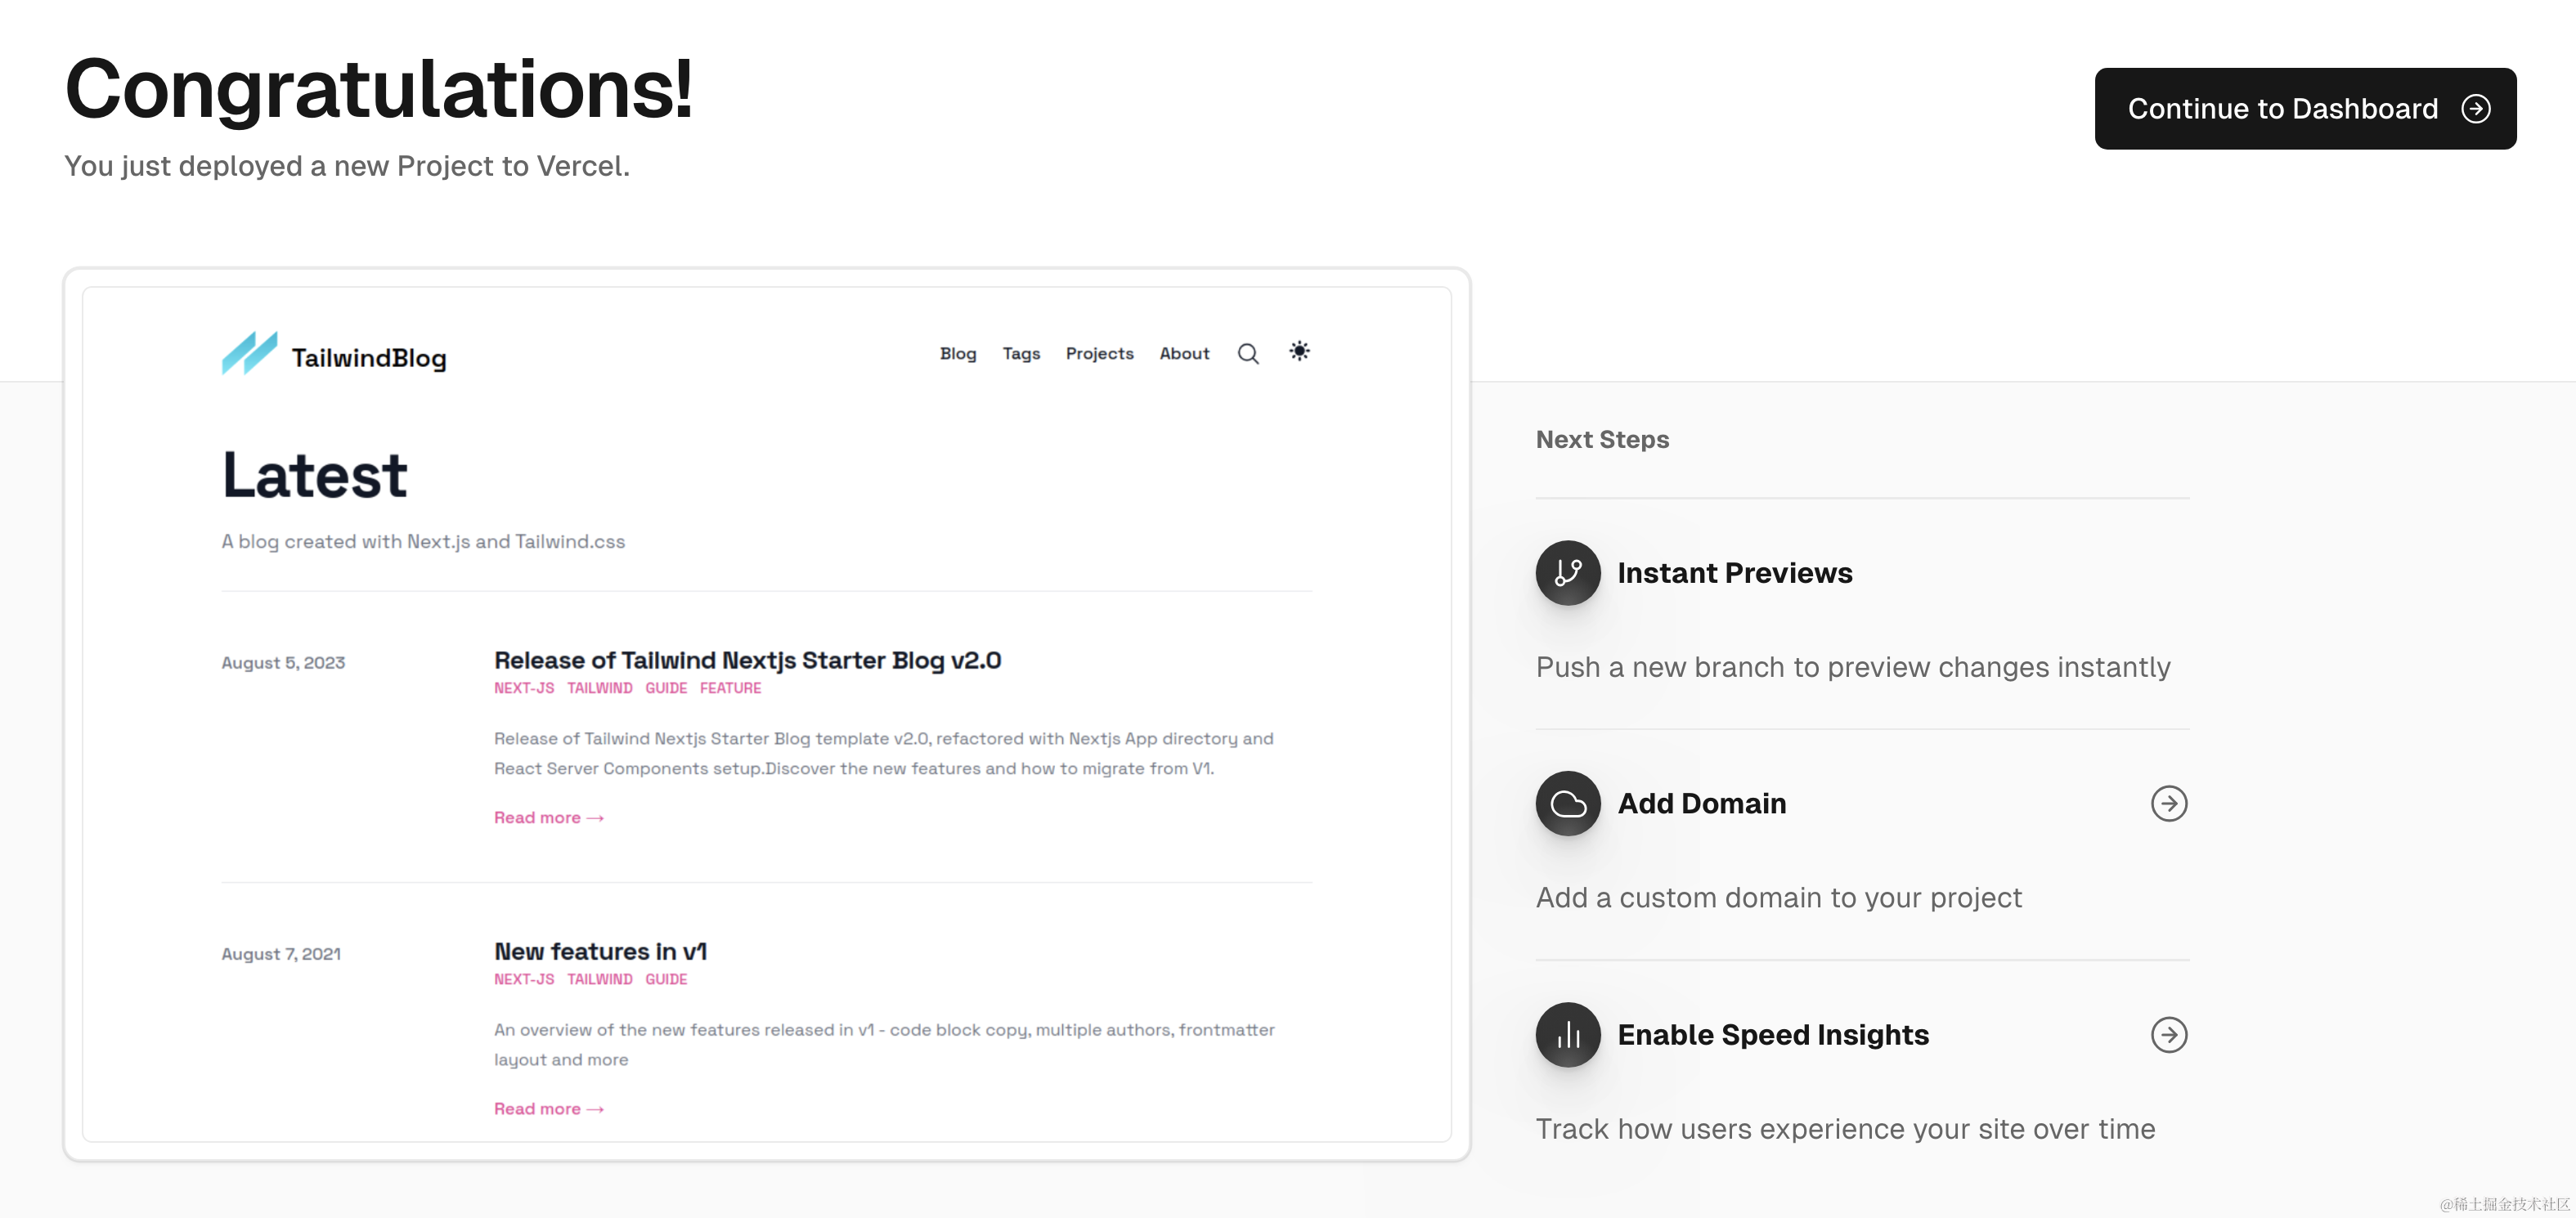Viewport: 2576px width, 1218px height.
Task: Open the Tags nav item
Action: click(1021, 354)
